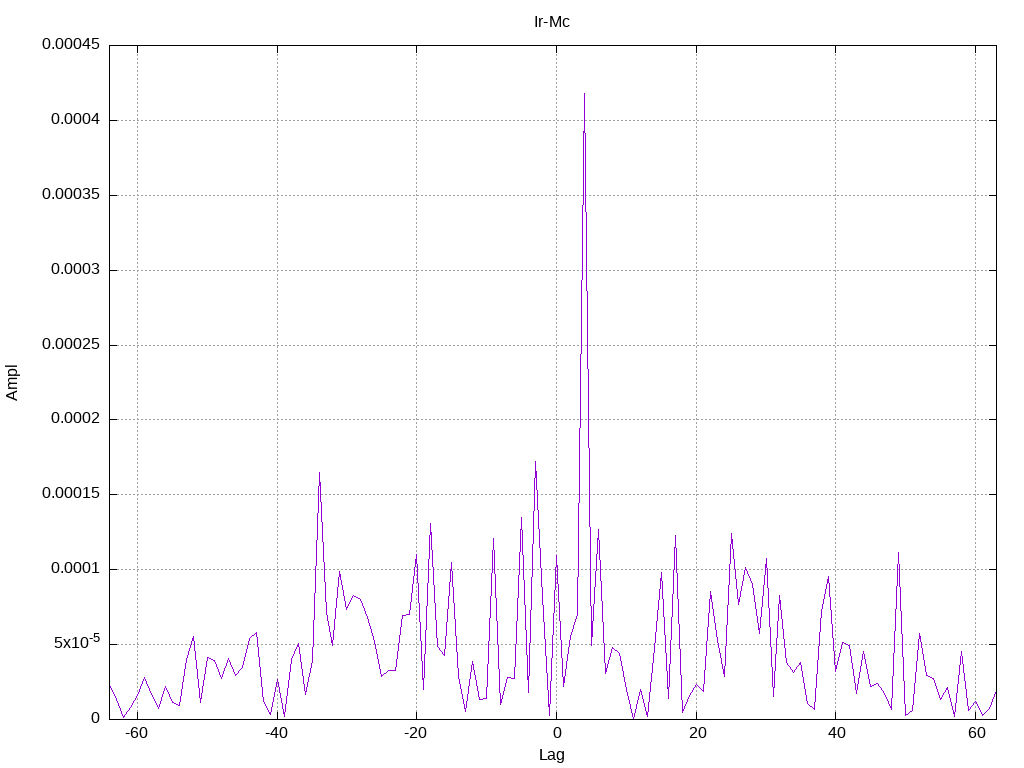
Task: Click the Ir-Mc plot title
Action: coord(552,22)
